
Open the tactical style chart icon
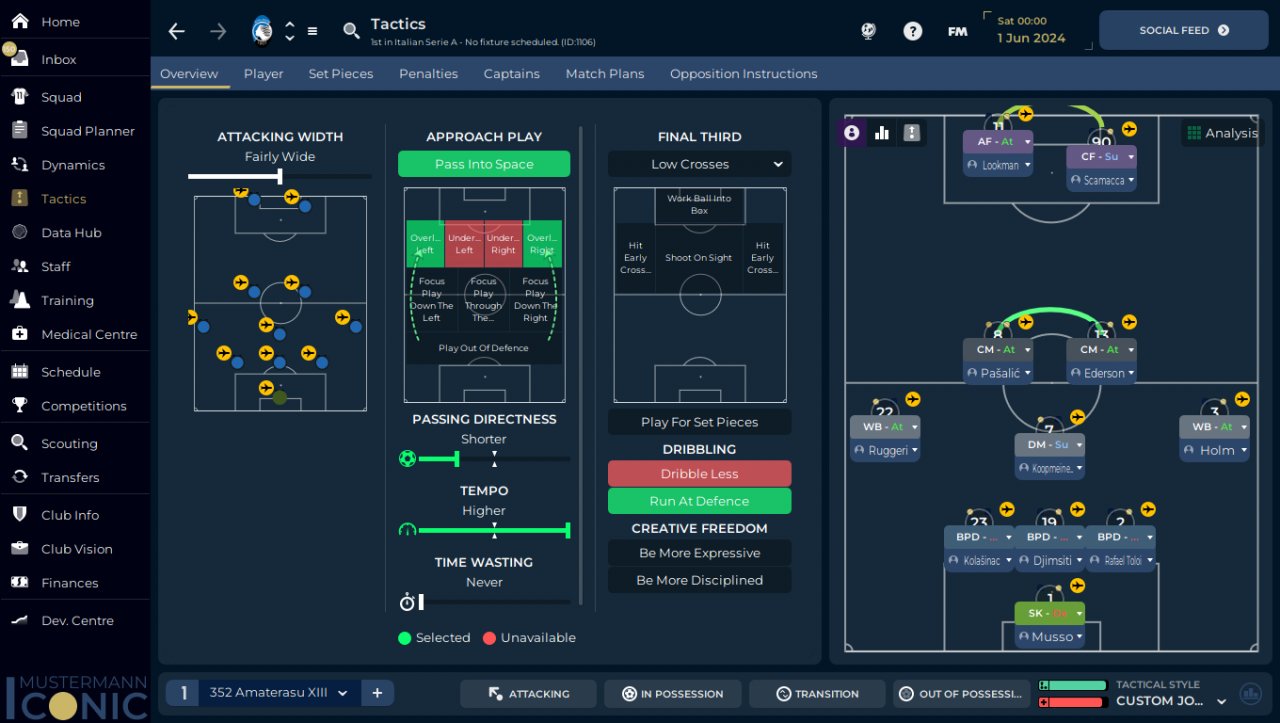coord(1250,693)
